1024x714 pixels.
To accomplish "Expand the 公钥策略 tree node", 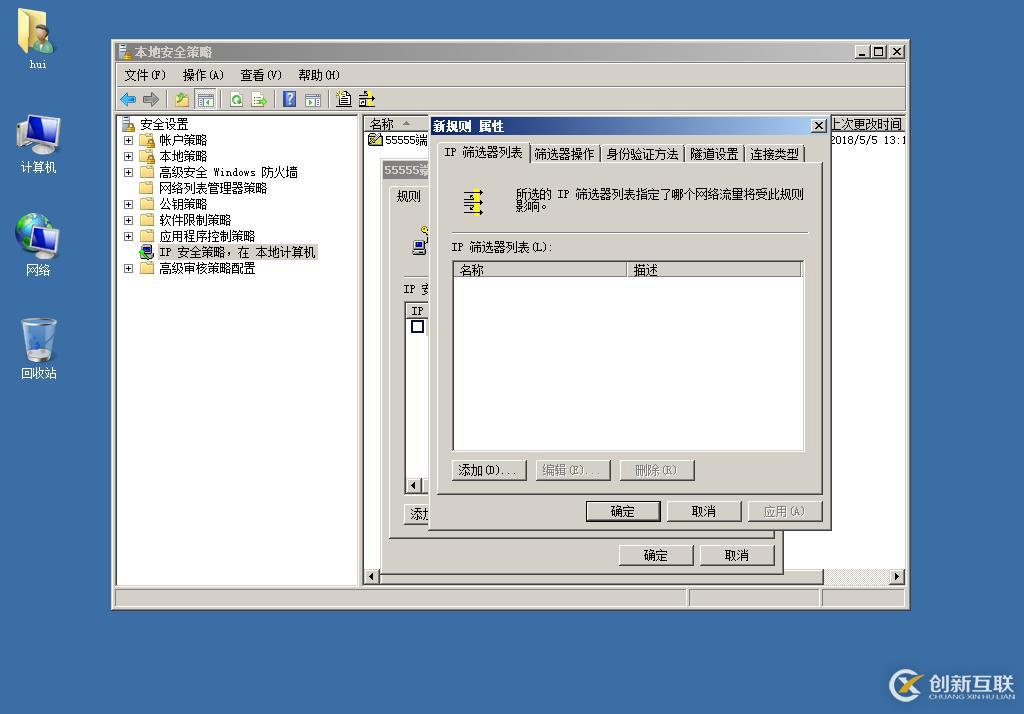I will point(129,204).
